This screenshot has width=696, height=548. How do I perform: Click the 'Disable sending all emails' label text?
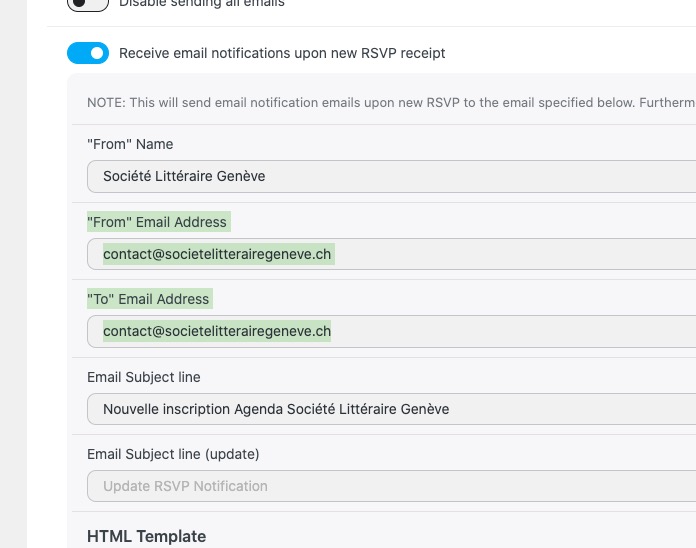coord(202,4)
